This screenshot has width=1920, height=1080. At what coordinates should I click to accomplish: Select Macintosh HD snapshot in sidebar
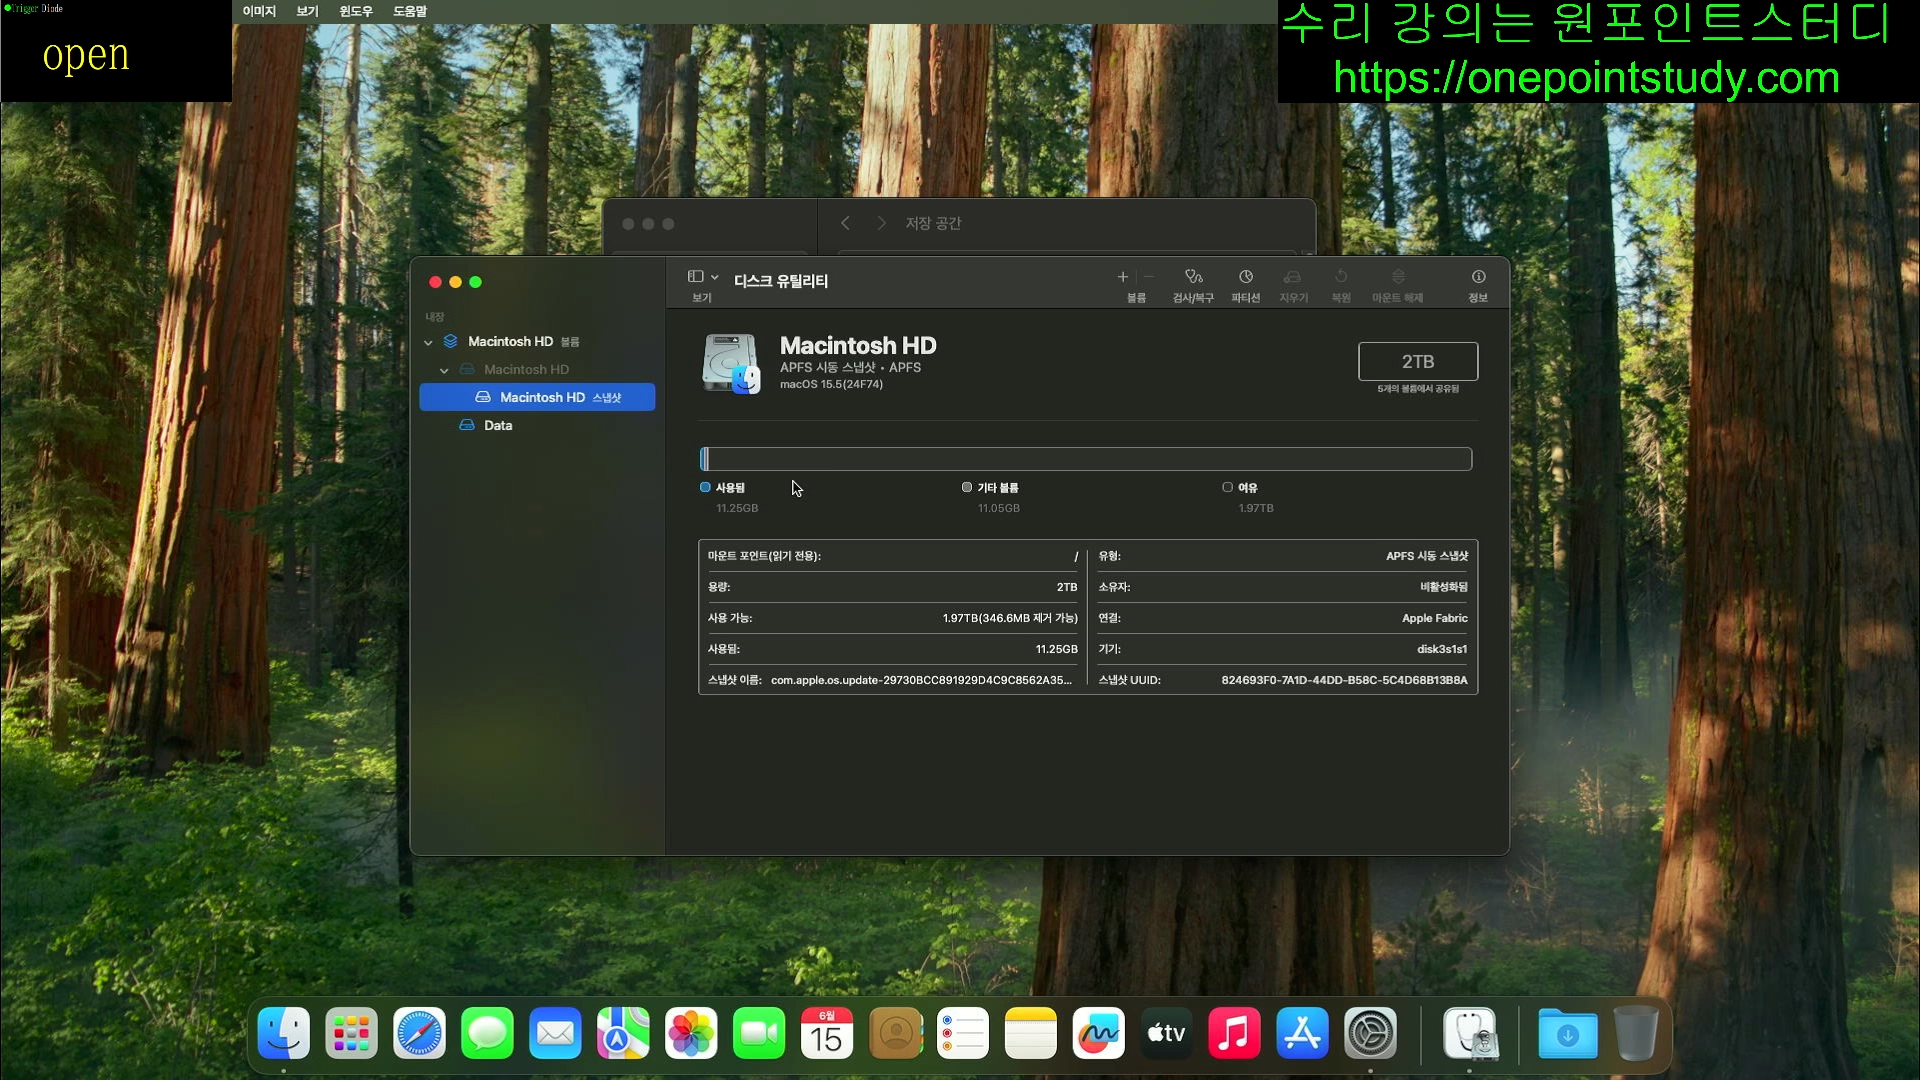pos(537,397)
